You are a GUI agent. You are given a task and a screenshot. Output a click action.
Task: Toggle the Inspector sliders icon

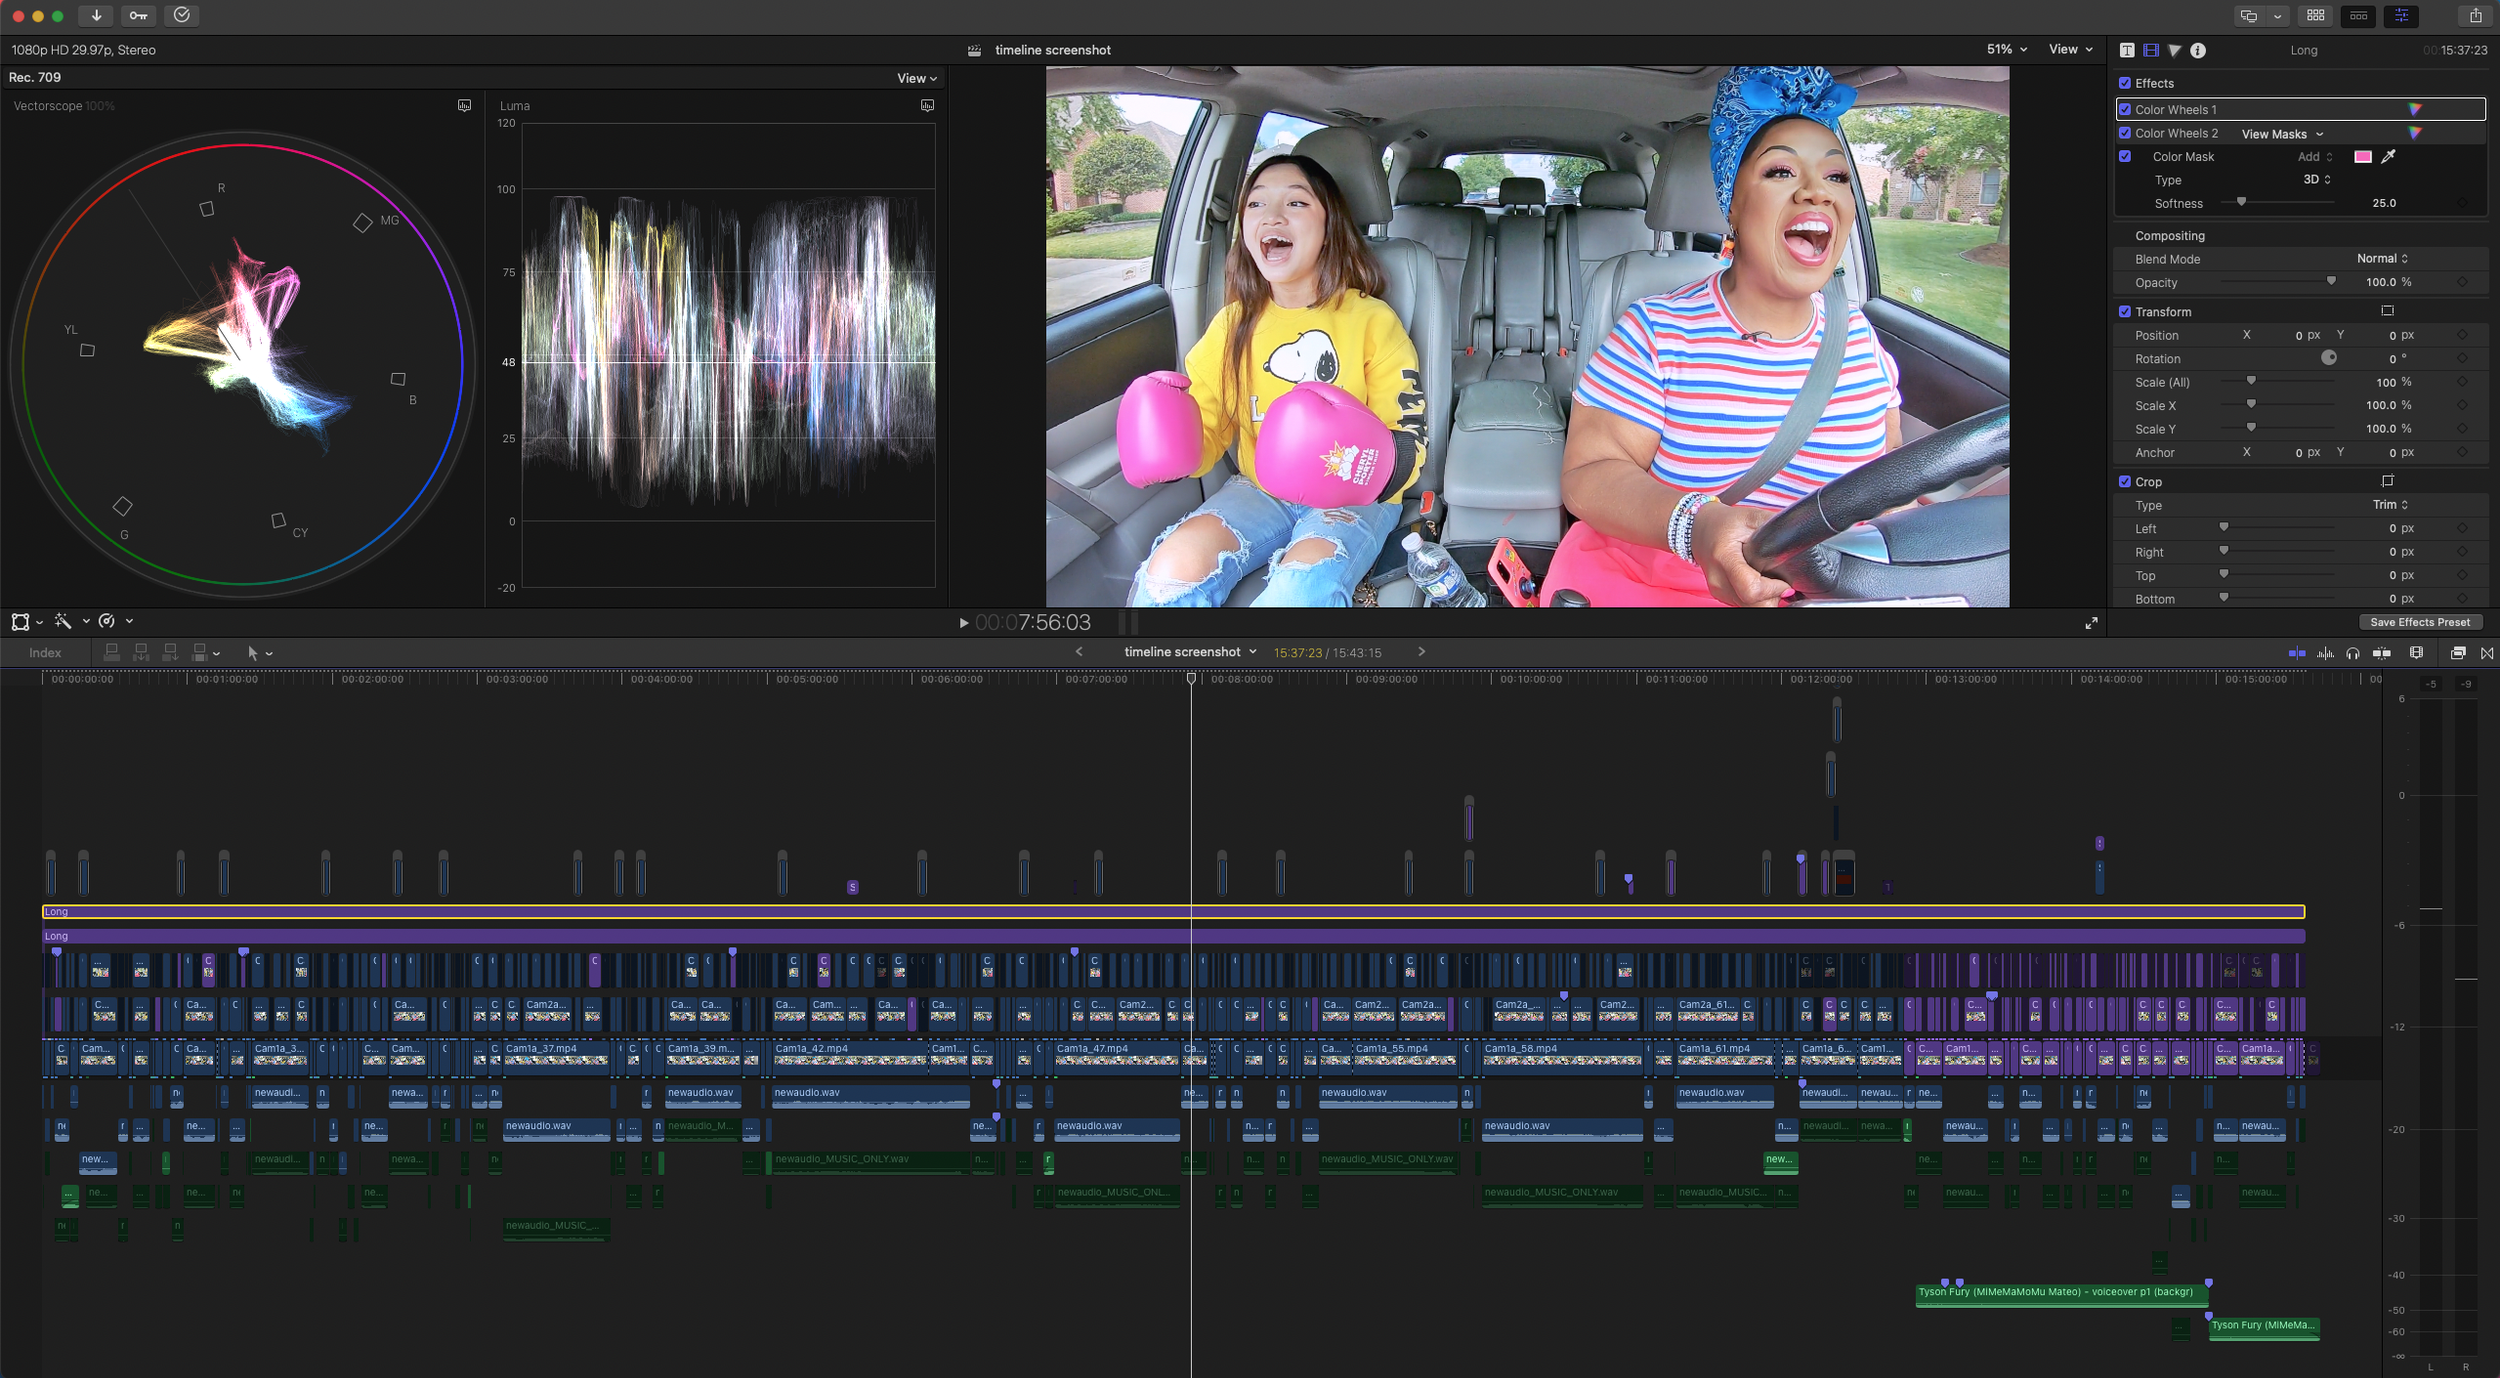point(2401,15)
